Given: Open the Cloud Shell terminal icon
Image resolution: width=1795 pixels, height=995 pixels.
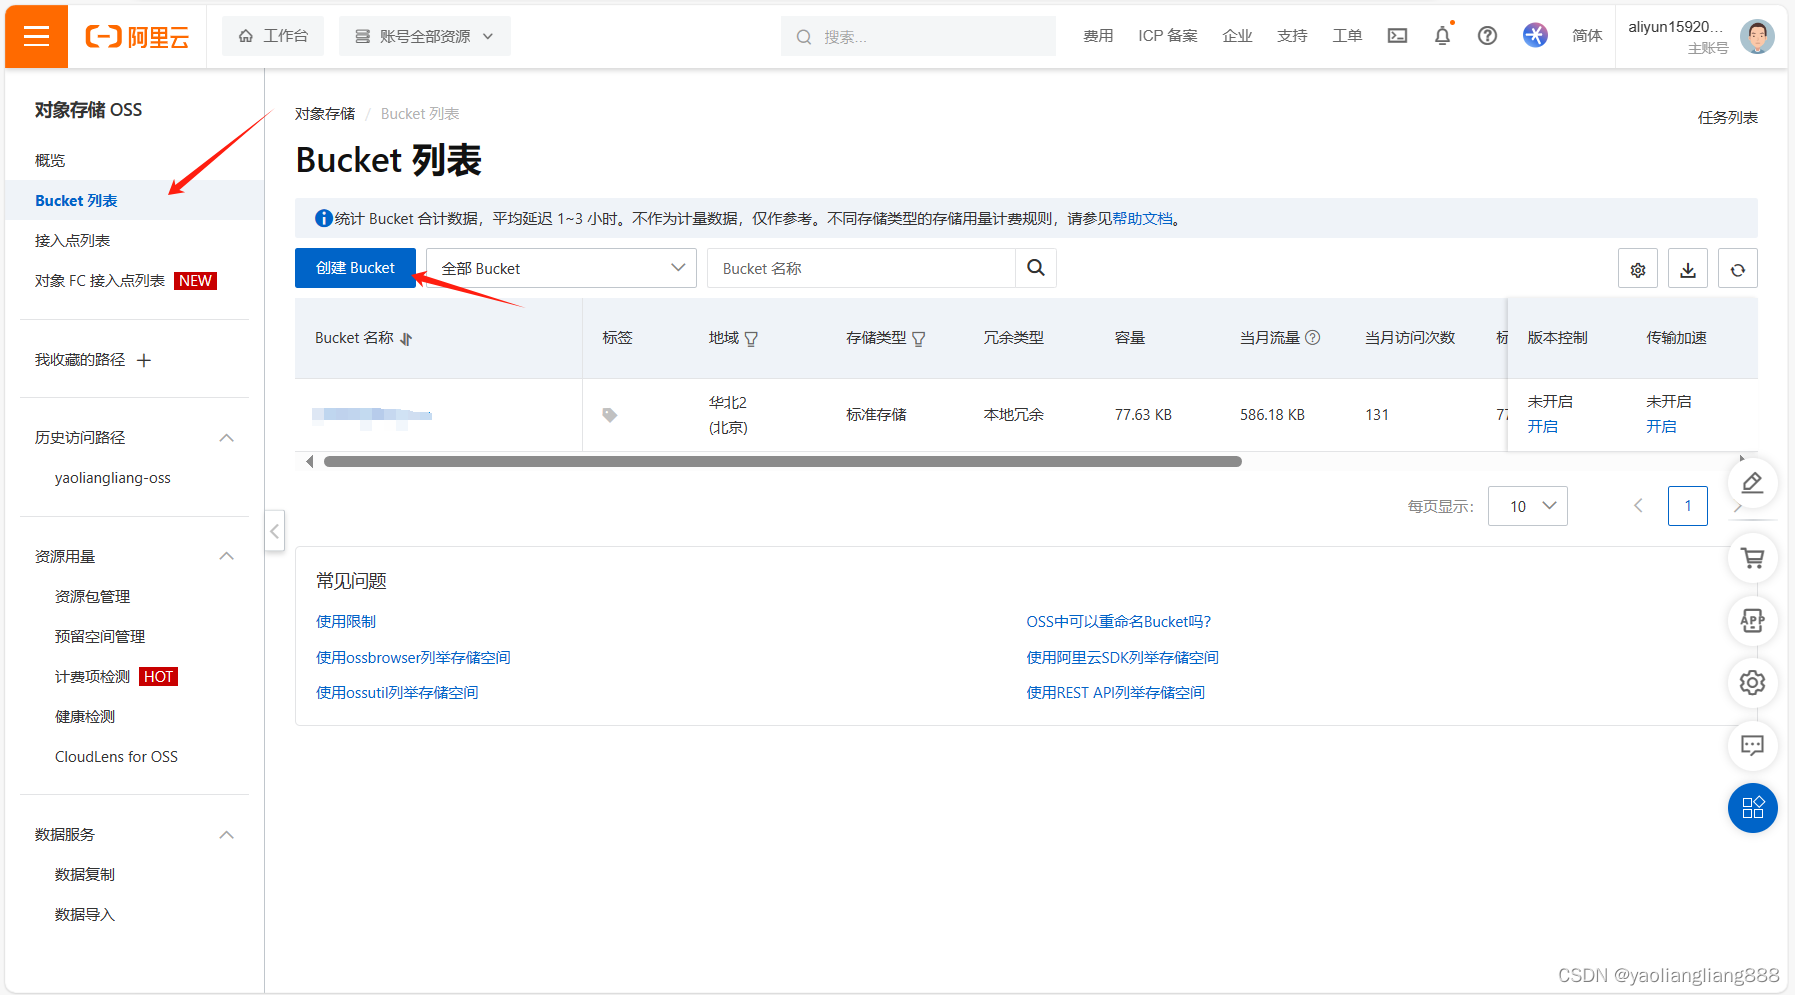Looking at the screenshot, I should 1397,36.
